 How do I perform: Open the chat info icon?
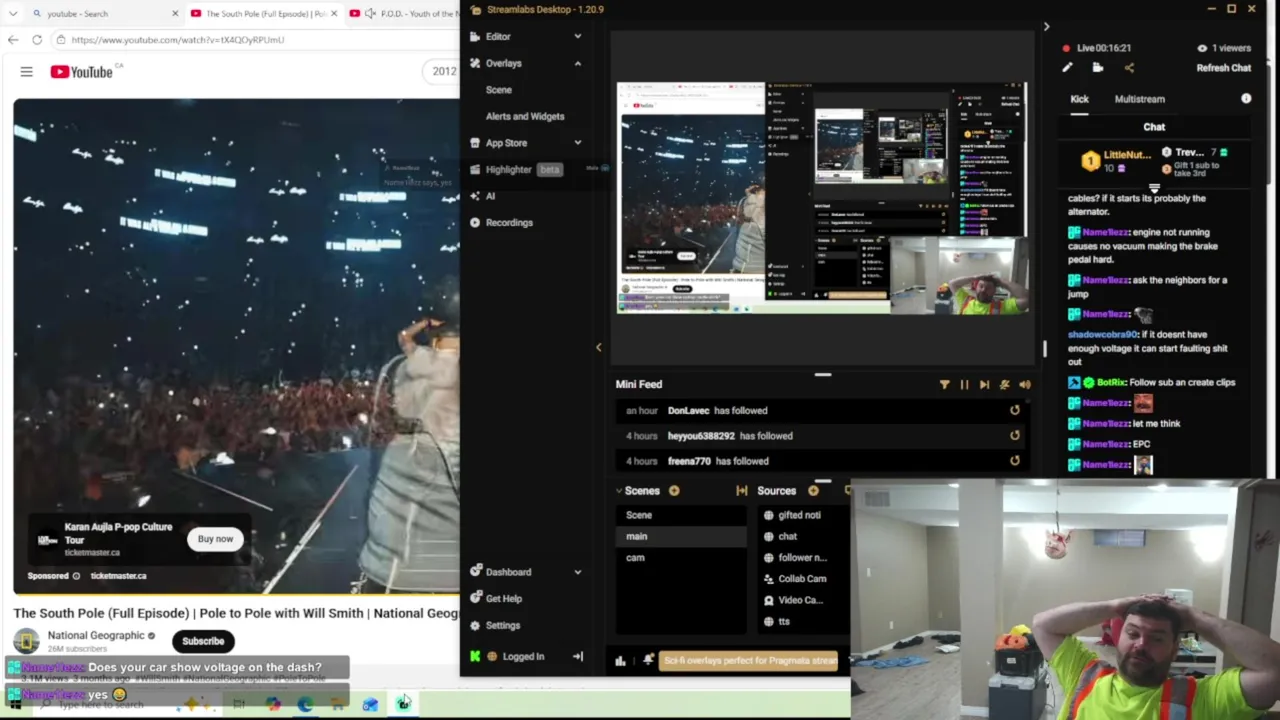[x=1246, y=99]
